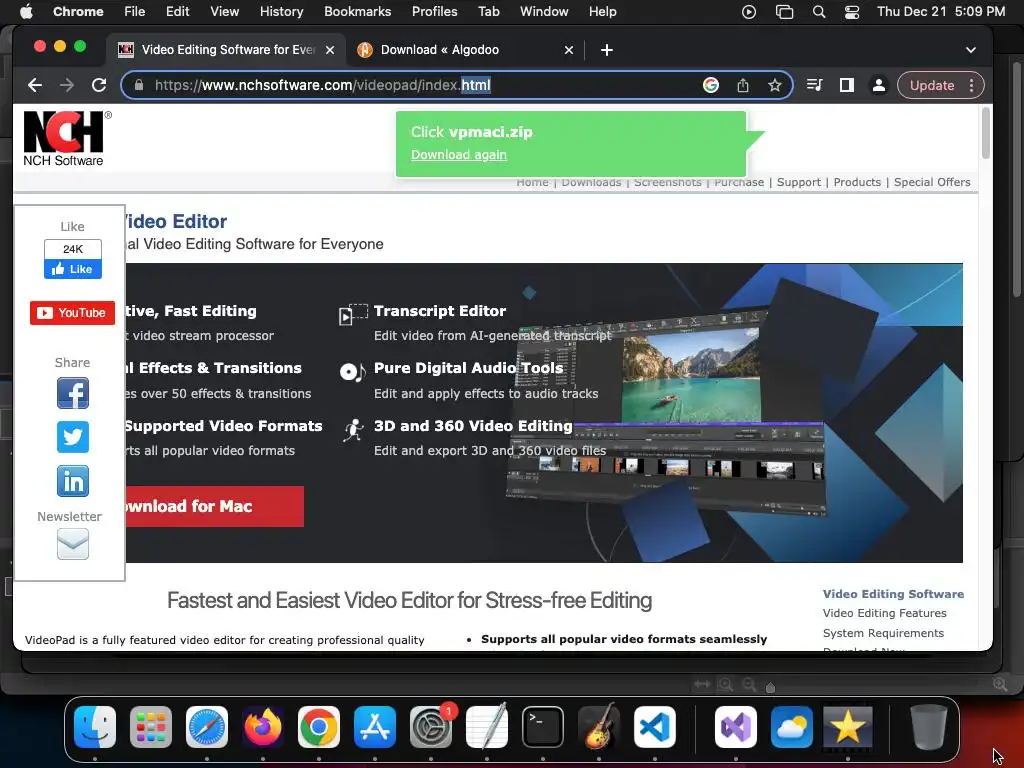The image size is (1024, 768).
Task: Click the red YouTube button
Action: 72,313
